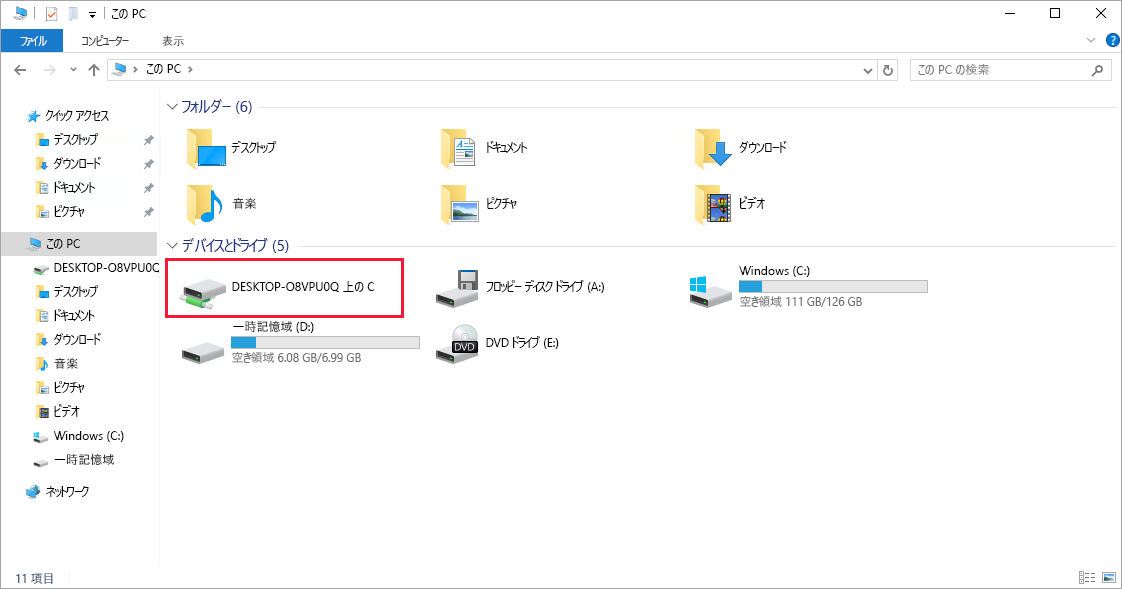The width and height of the screenshot is (1122, 589).
Task: Open the ファイル ribbon tab
Action: [x=32, y=41]
